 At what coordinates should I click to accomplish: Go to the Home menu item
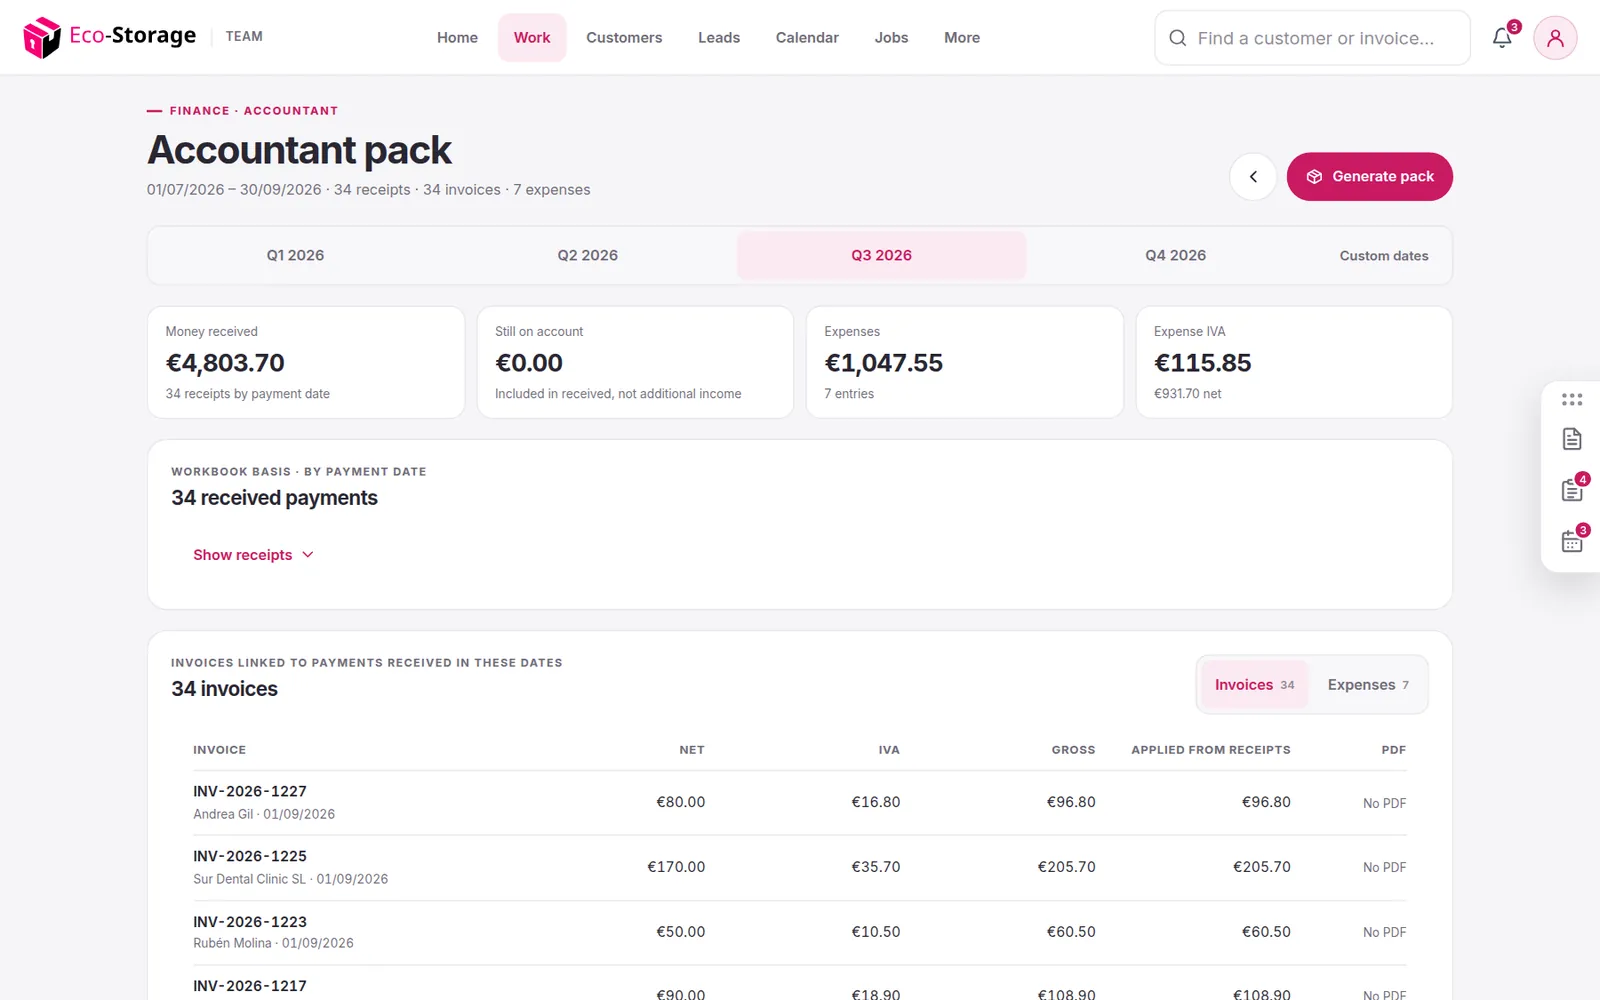click(x=457, y=38)
